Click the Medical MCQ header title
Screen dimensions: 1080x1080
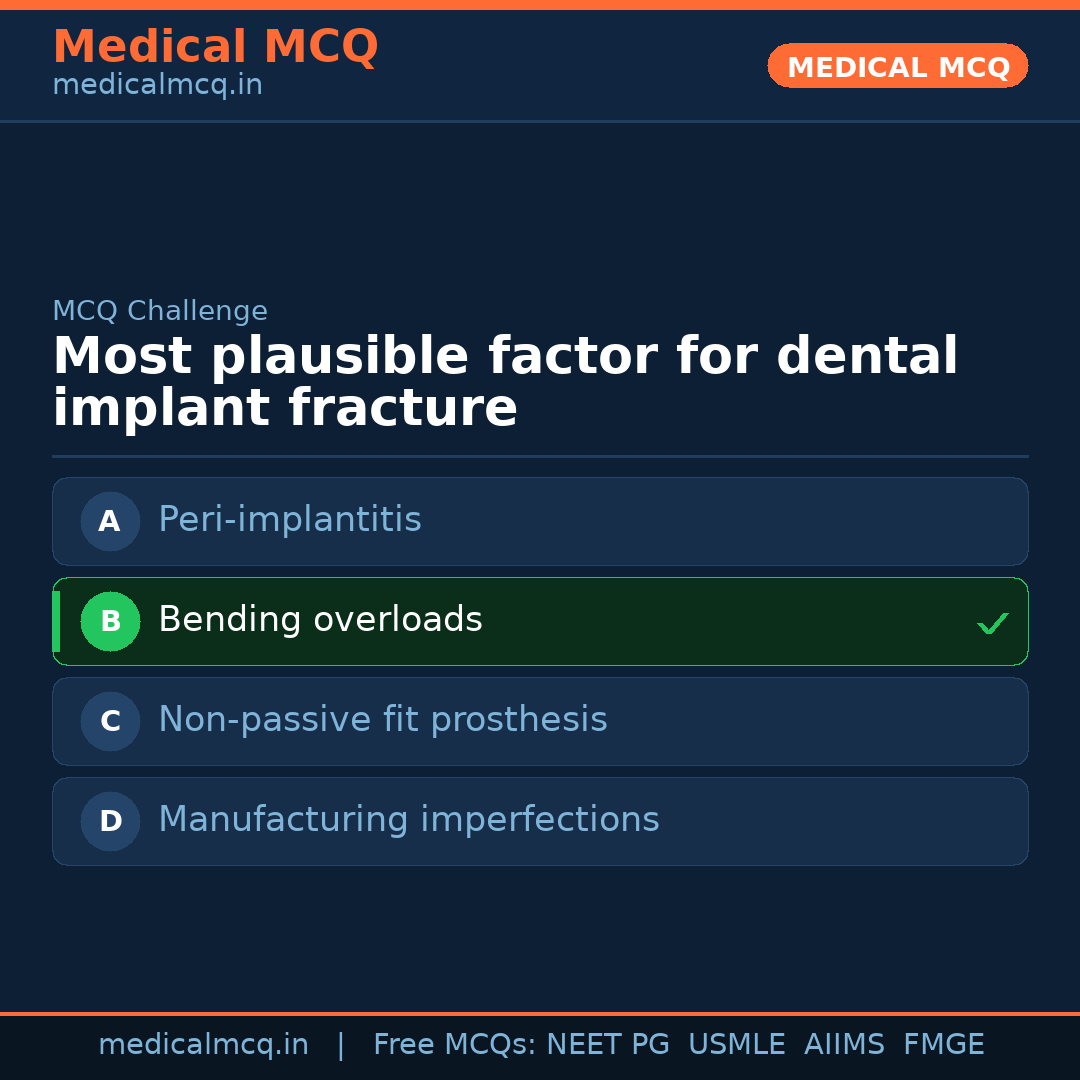coord(215,47)
